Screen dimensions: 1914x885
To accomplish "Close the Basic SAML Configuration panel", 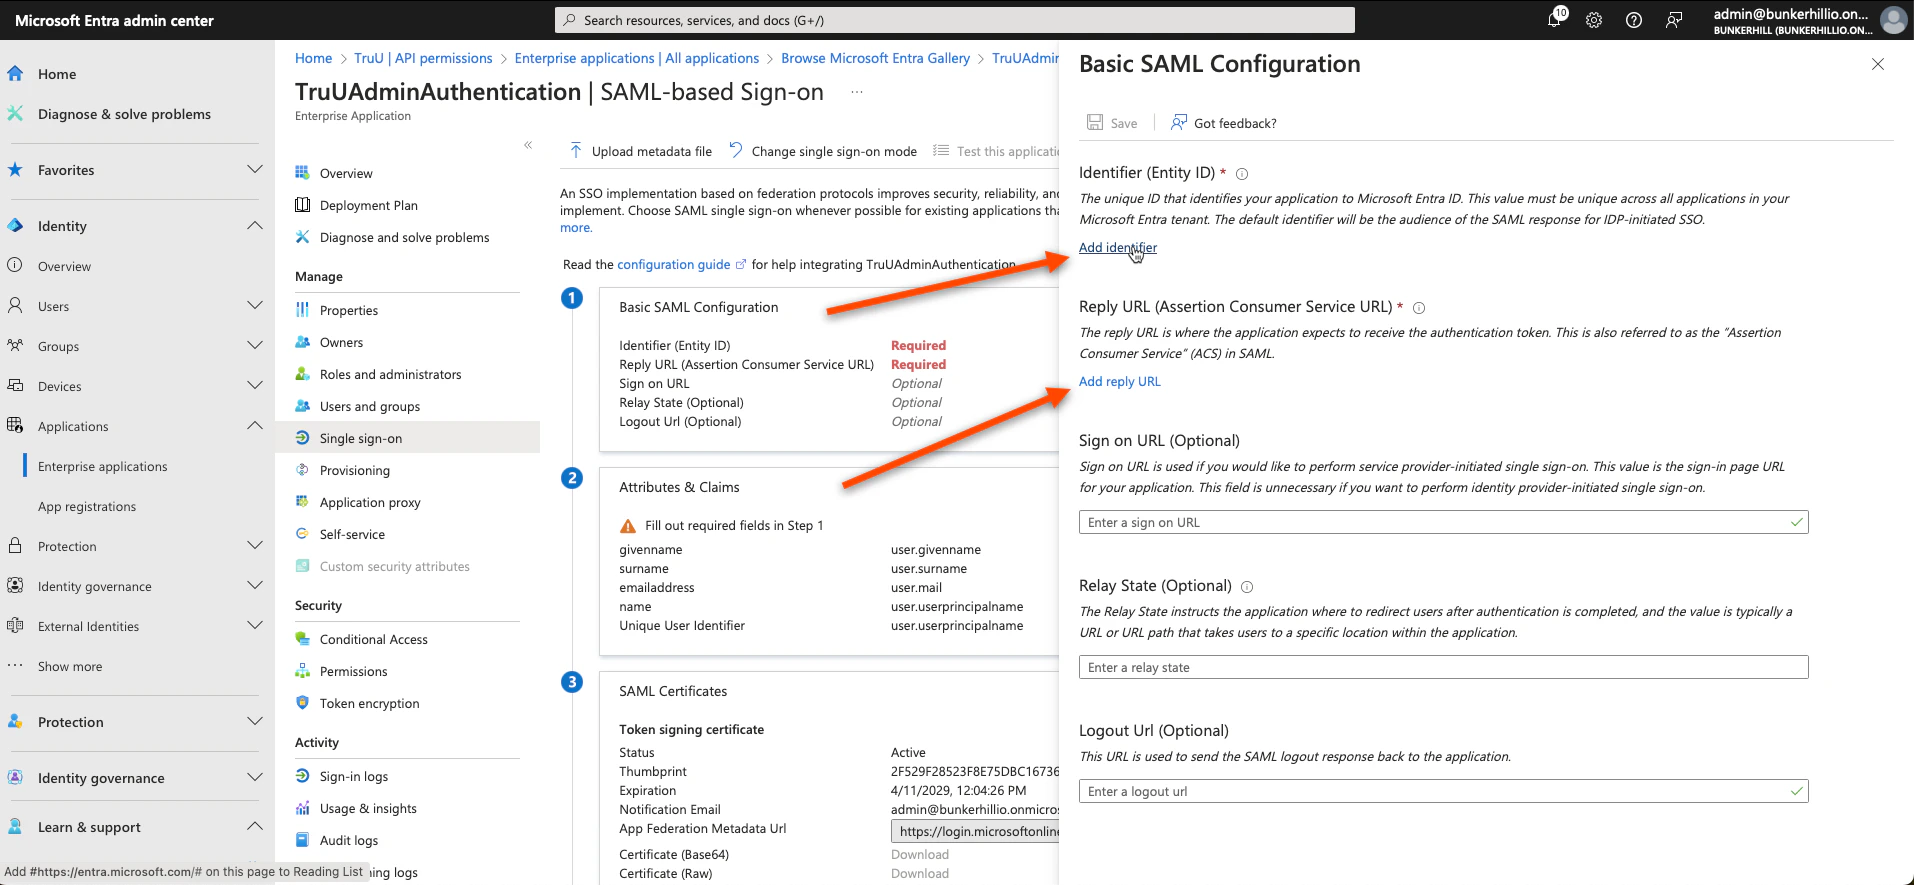I will (x=1878, y=64).
